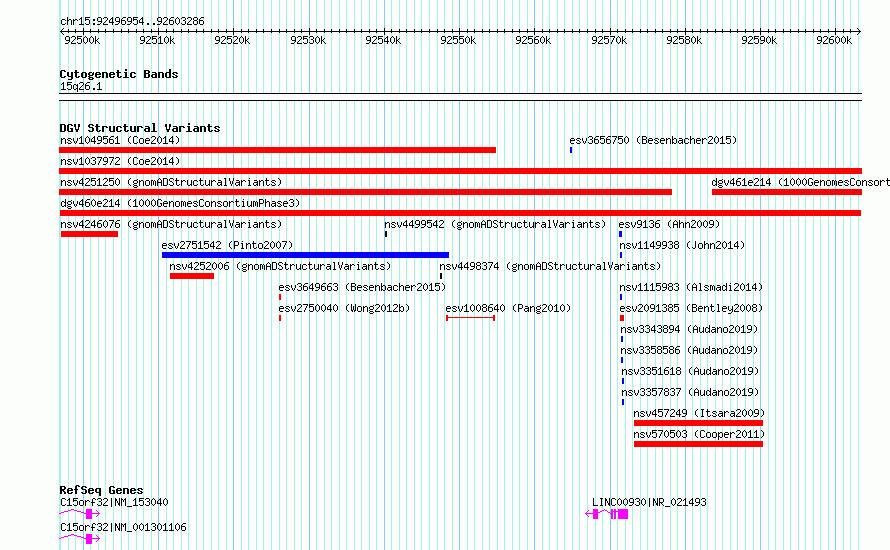Click nsv3351618 (Audano2019) label
This screenshot has width=890, height=550.
point(690,371)
